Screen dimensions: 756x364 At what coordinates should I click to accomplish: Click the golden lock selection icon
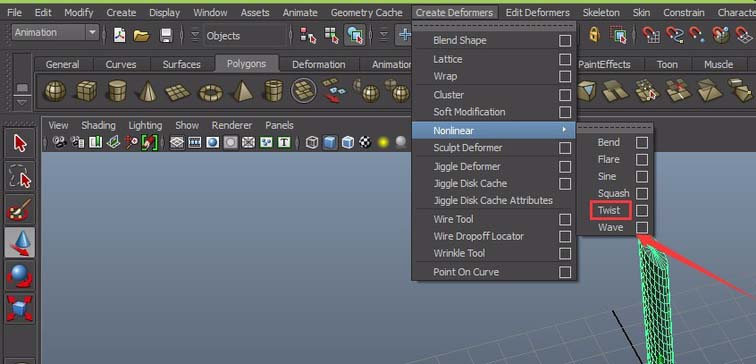coord(594,34)
